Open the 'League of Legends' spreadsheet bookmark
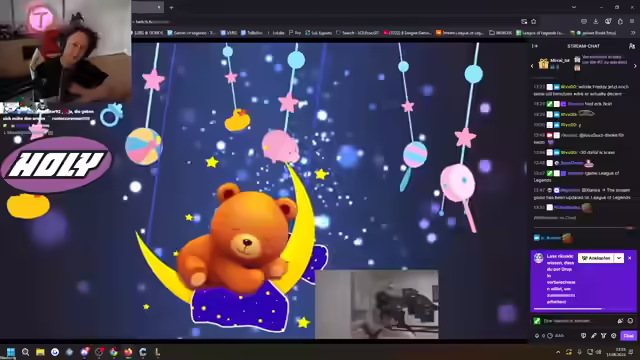The image size is (640, 360). (x=540, y=33)
